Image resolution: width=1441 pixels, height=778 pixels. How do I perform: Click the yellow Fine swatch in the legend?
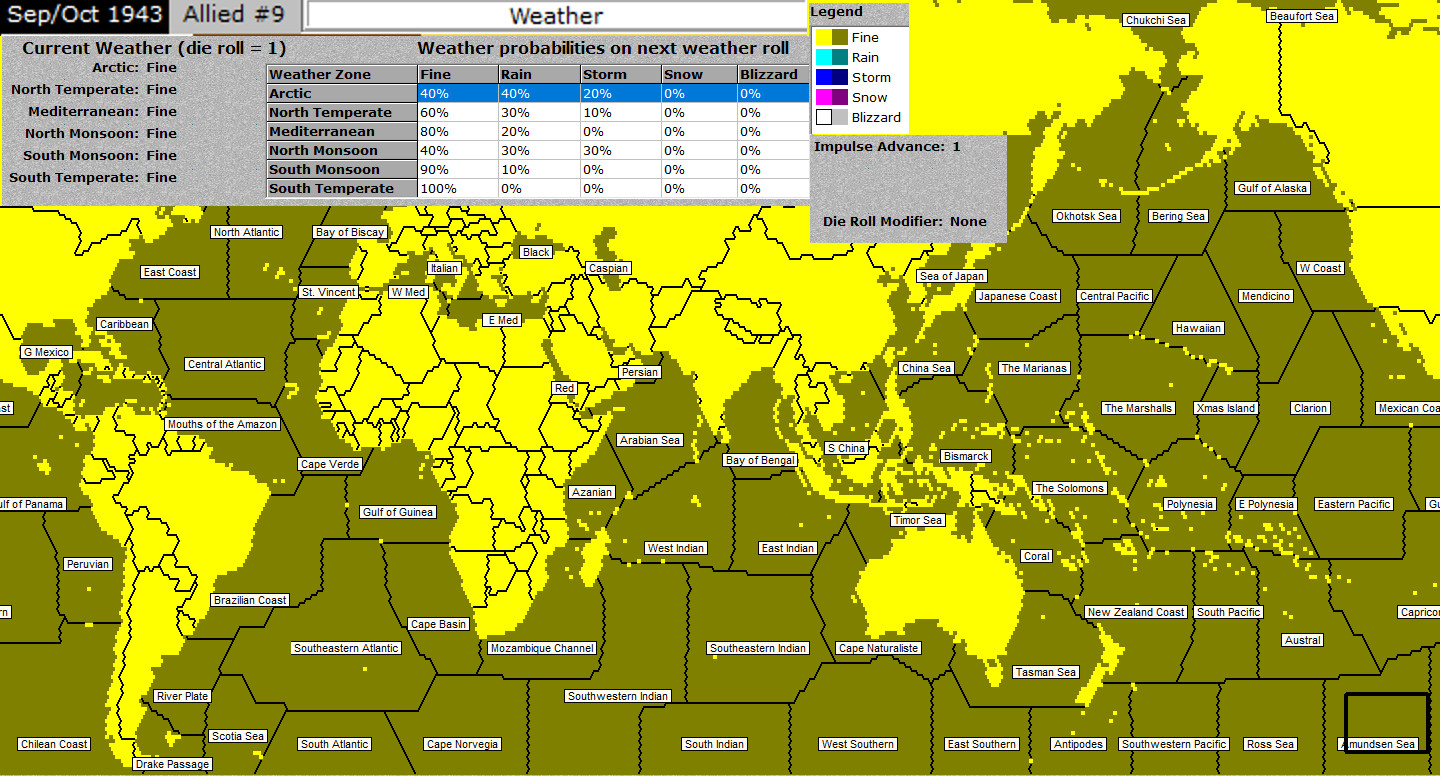[823, 37]
